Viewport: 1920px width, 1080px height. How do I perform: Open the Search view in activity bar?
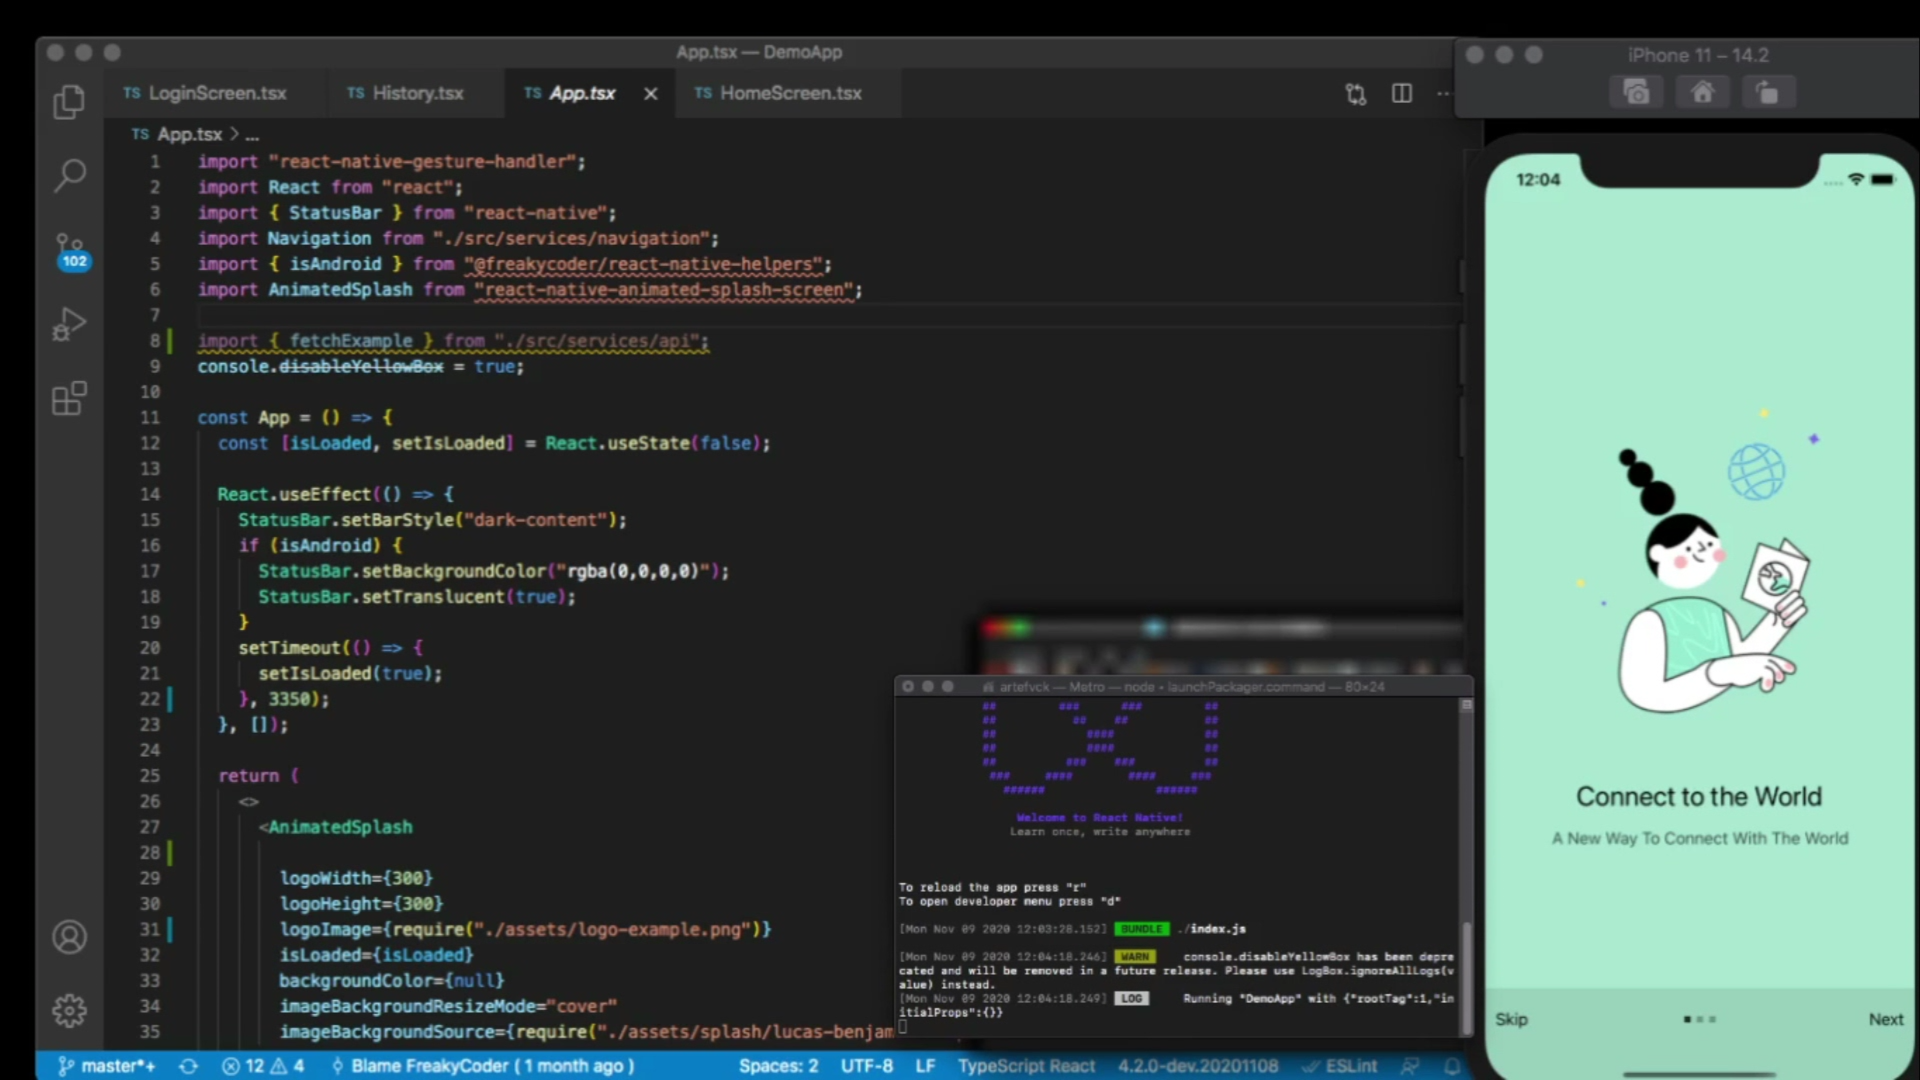point(69,175)
